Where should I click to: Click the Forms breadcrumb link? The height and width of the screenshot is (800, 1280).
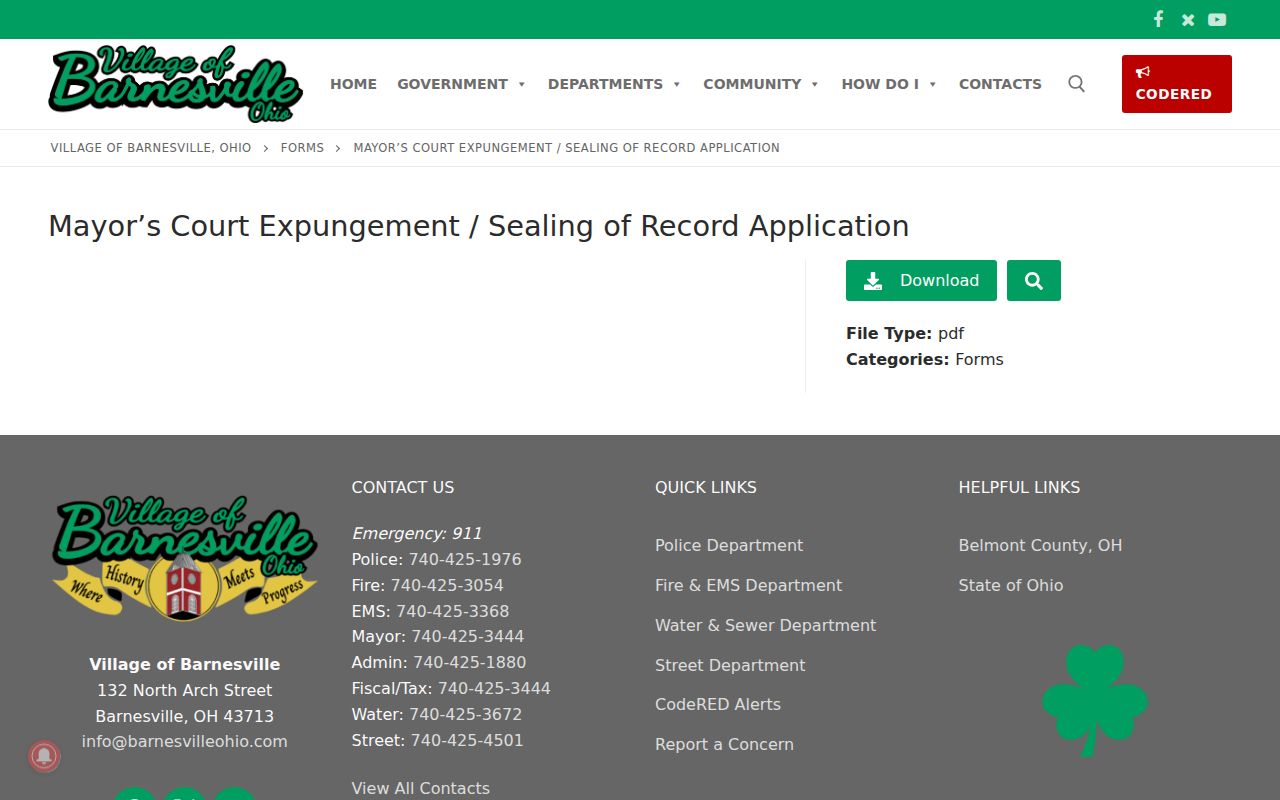302,148
